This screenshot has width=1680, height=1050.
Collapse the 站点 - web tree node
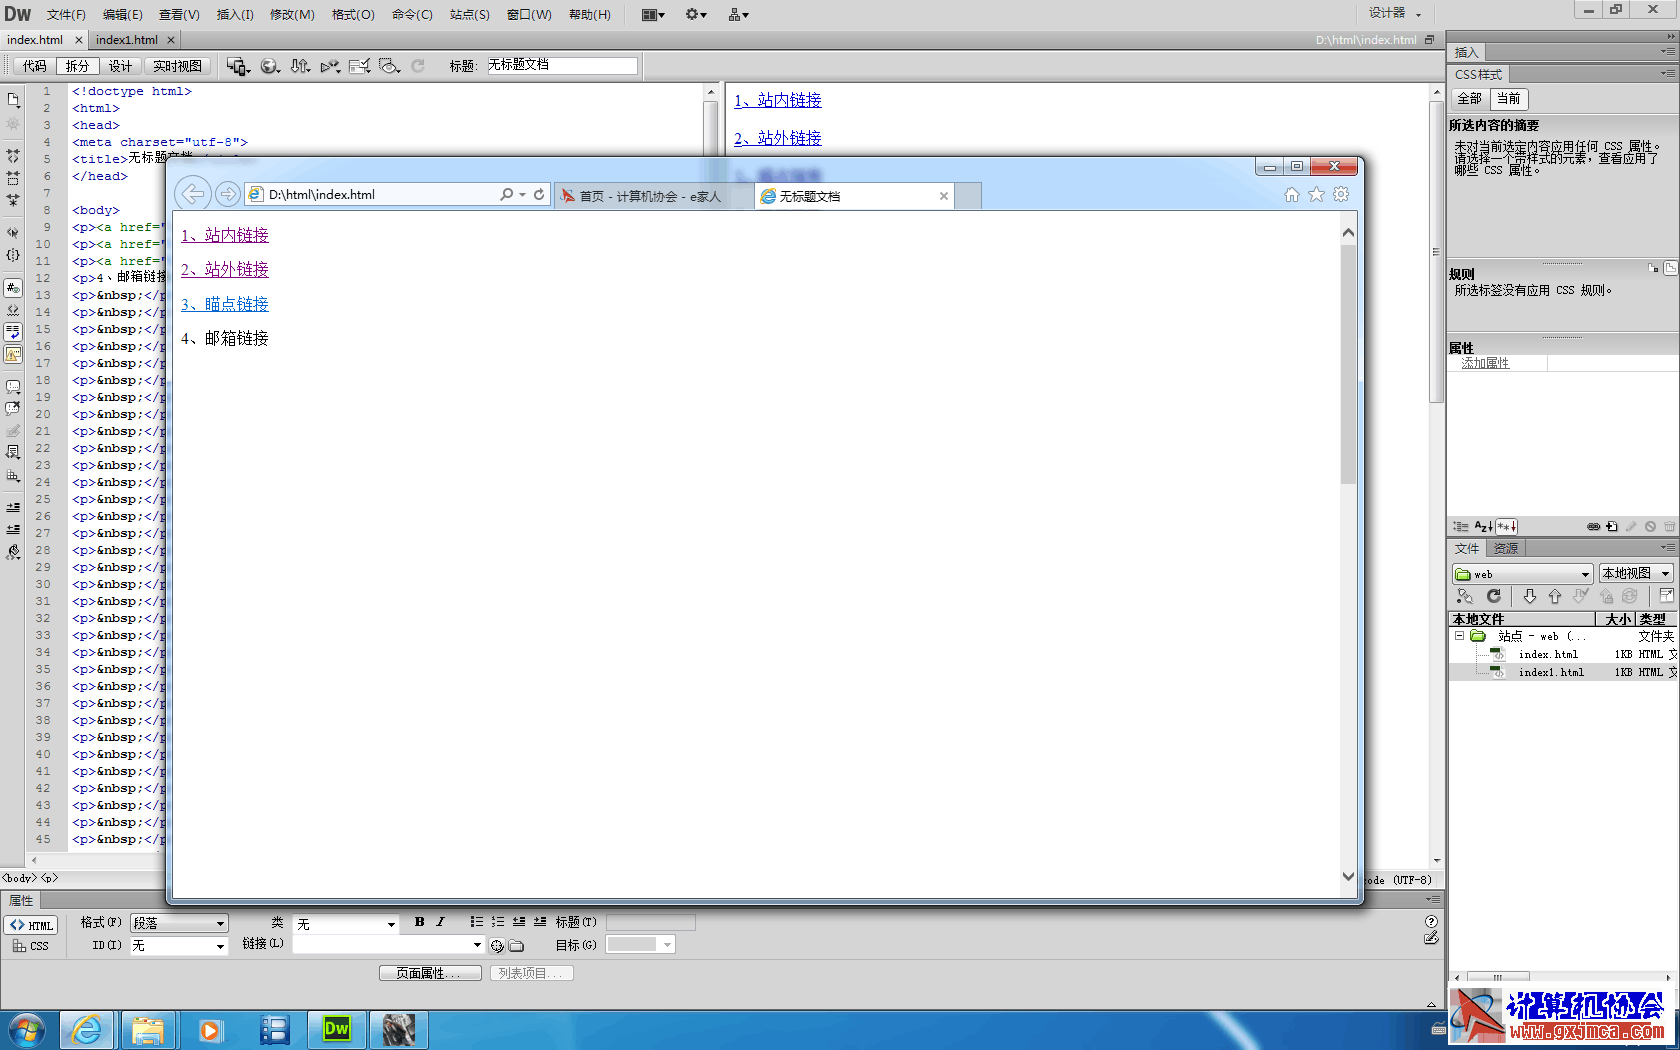pyautogui.click(x=1459, y=636)
